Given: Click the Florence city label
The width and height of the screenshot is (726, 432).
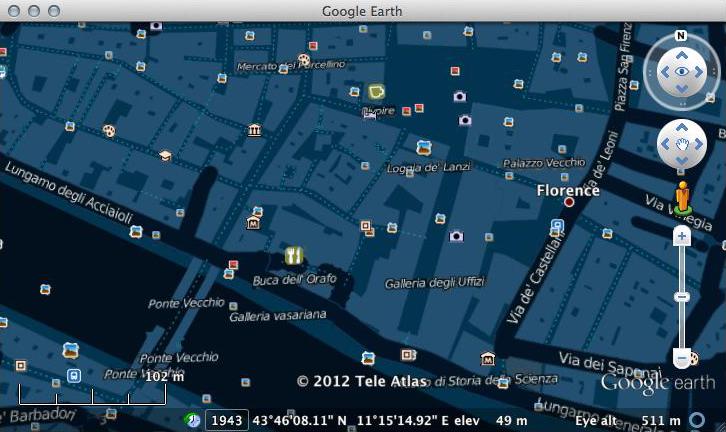Looking at the screenshot, I should [568, 190].
